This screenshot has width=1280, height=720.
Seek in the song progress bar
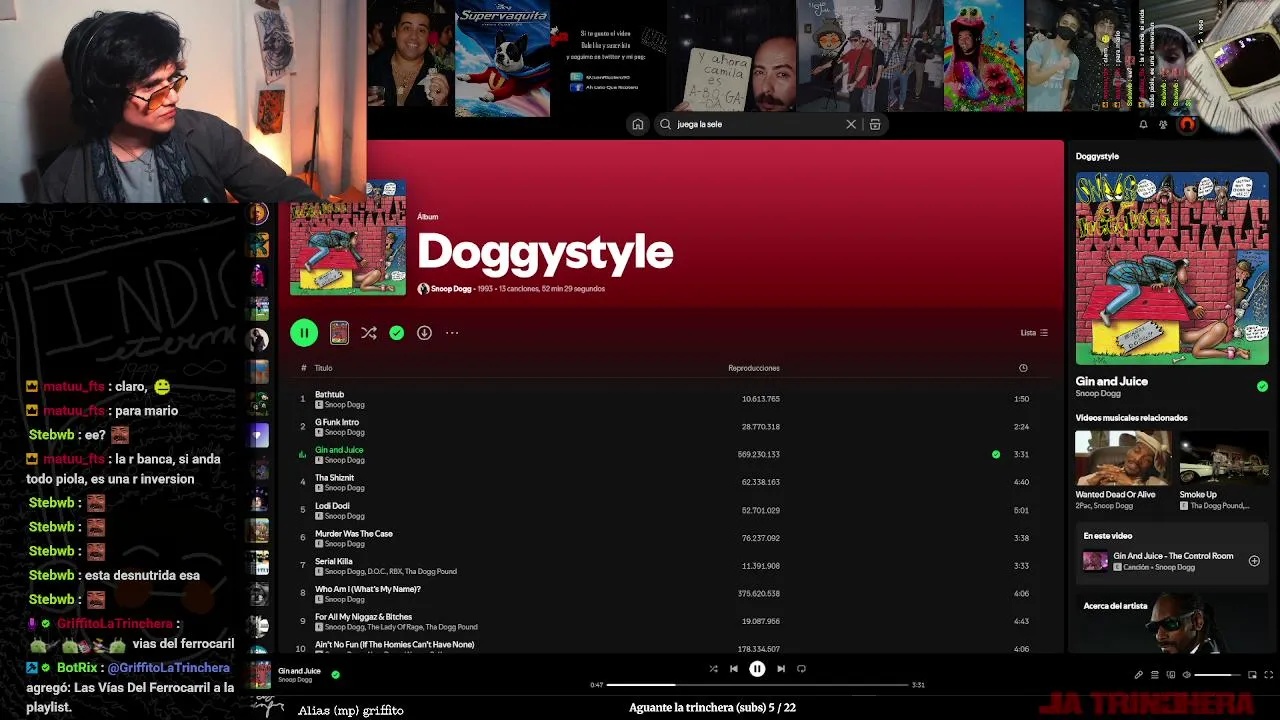[x=757, y=685]
